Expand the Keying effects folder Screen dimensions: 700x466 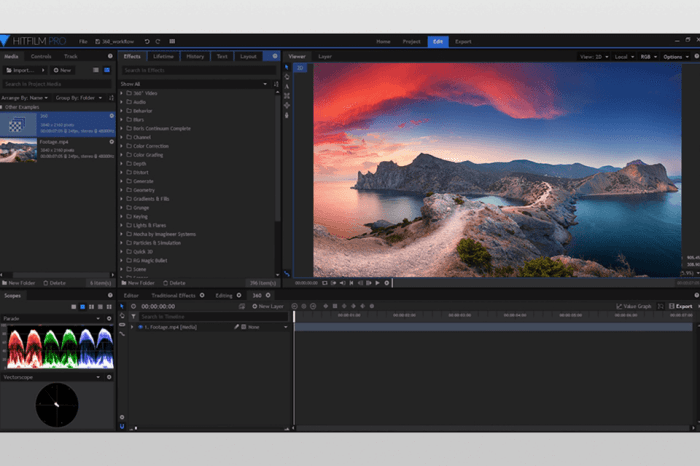121,216
